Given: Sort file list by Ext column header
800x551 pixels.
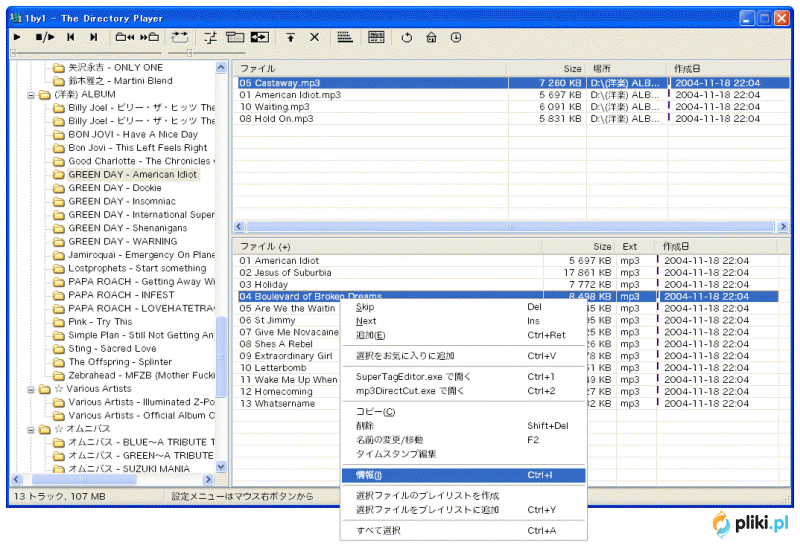Looking at the screenshot, I should tap(636, 246).
